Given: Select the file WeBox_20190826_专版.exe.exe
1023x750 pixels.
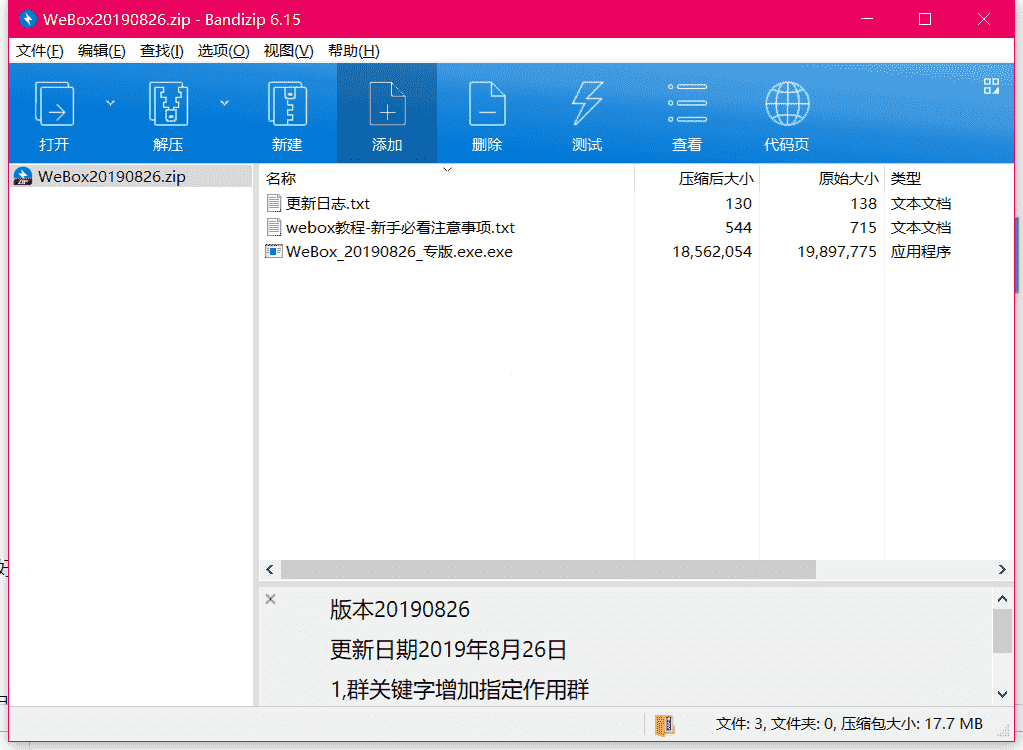Looking at the screenshot, I should pos(399,252).
